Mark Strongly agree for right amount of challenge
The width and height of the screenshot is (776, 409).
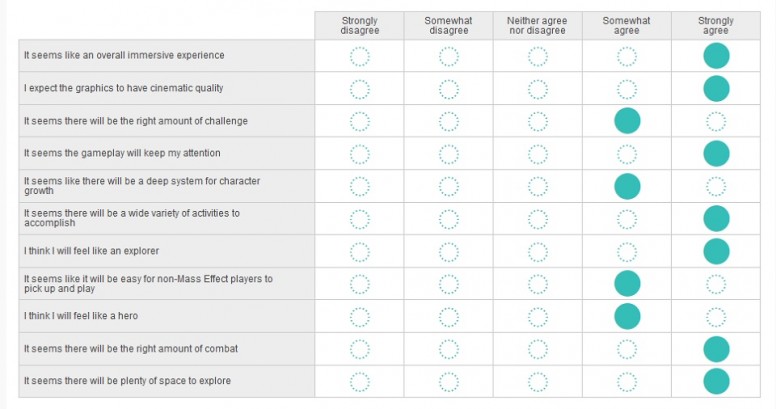click(716, 121)
